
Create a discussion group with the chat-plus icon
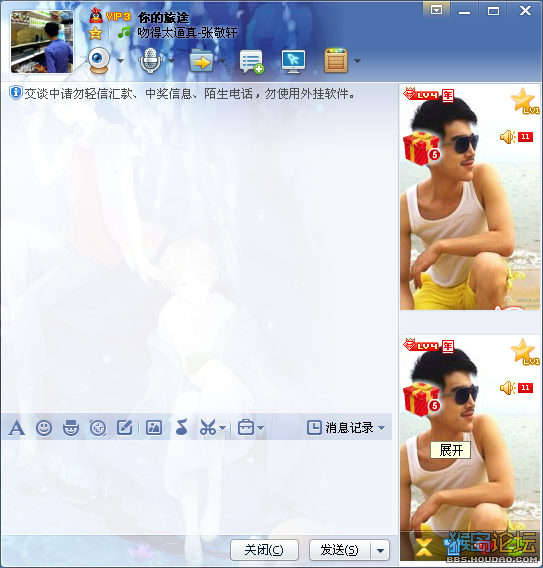[251, 62]
